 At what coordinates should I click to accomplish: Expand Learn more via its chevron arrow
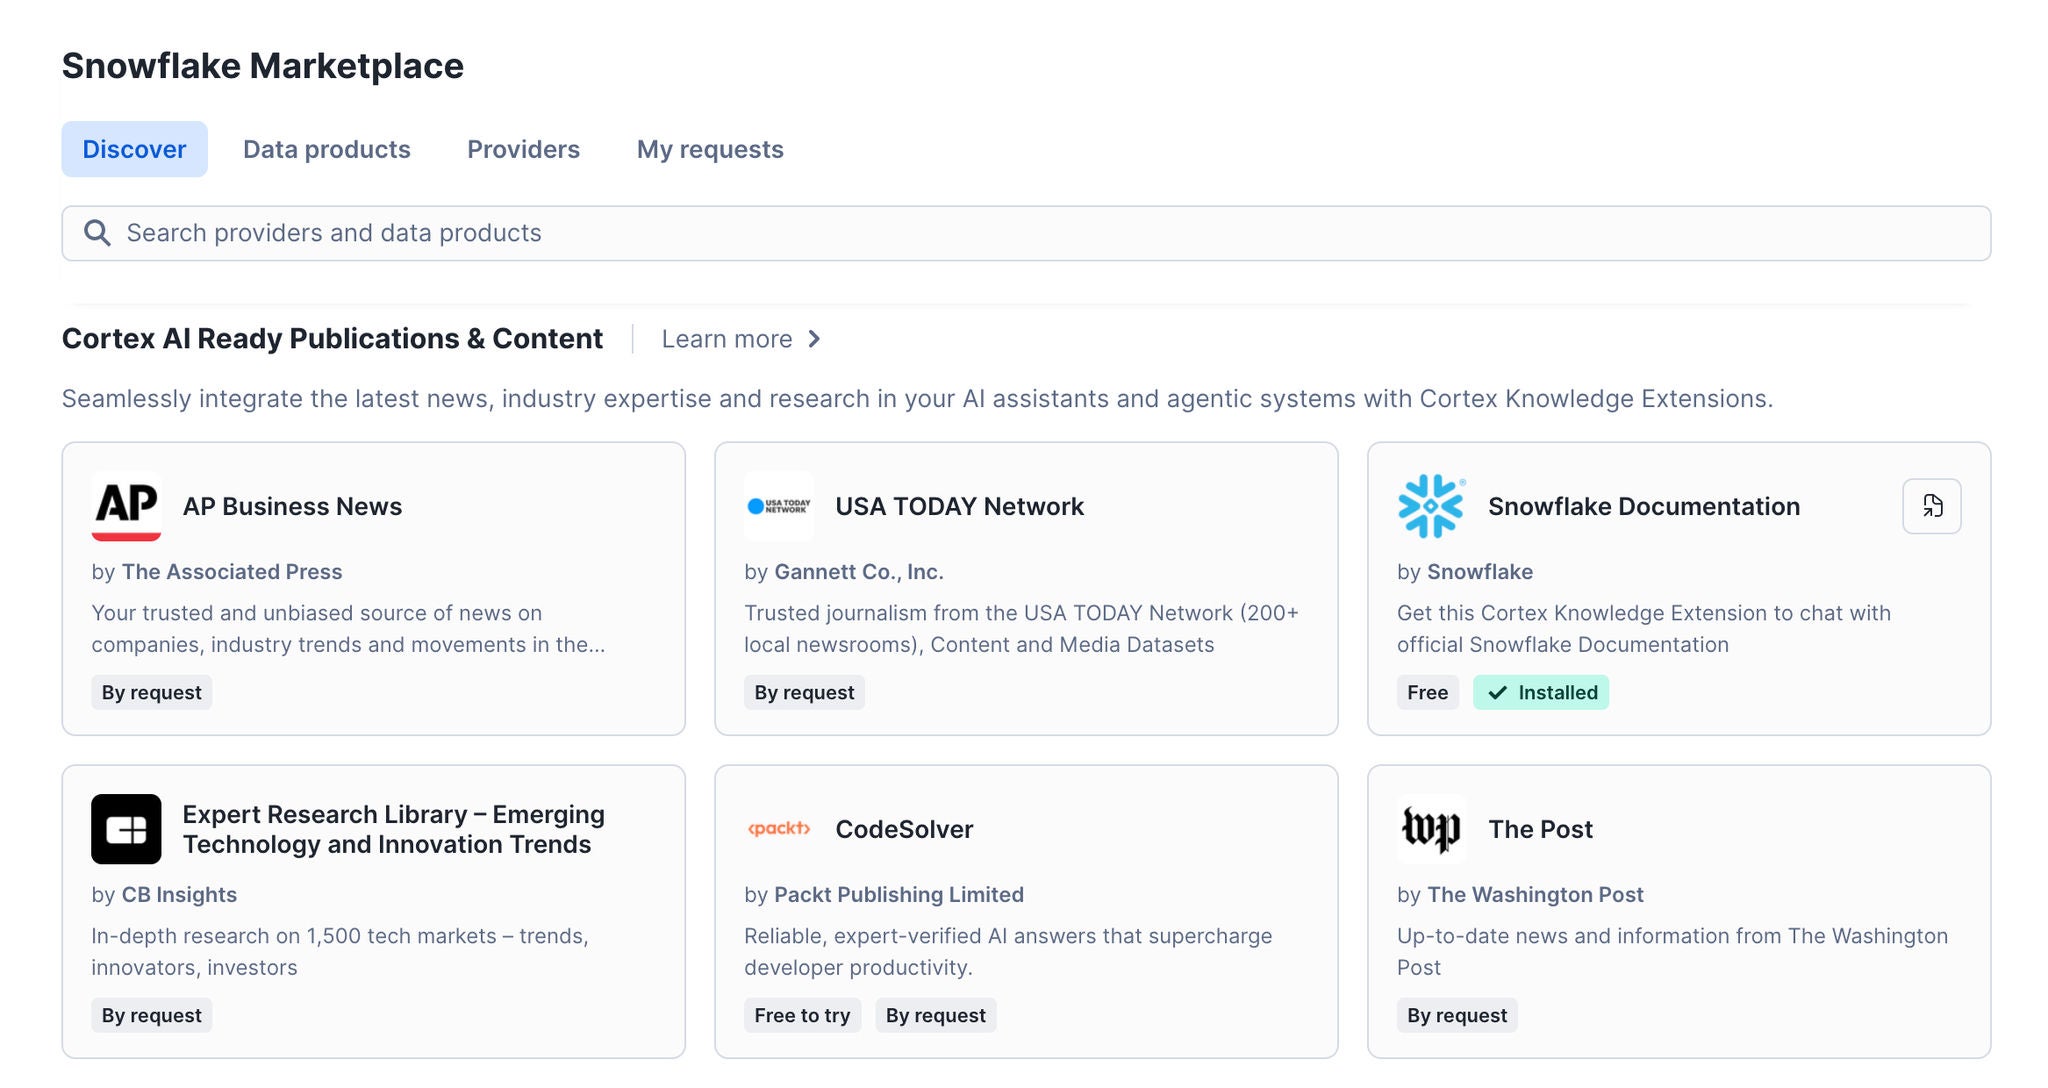tap(816, 339)
